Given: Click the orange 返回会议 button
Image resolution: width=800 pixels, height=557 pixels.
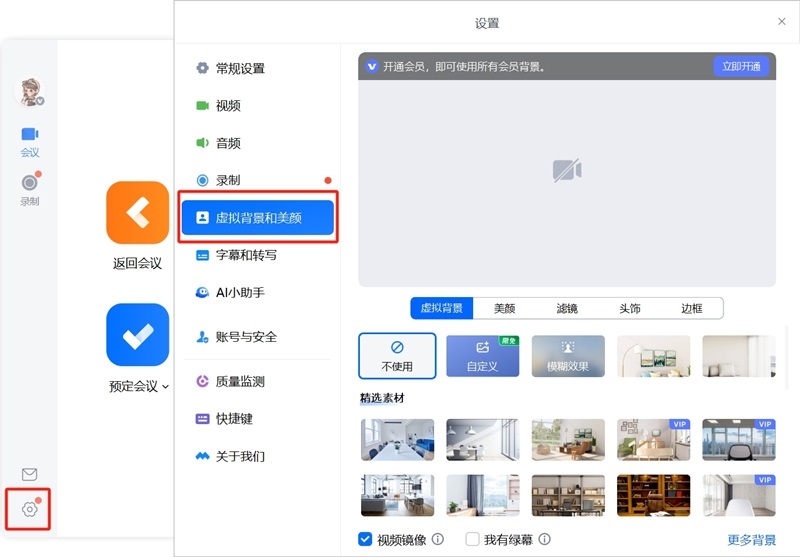Looking at the screenshot, I should [x=137, y=213].
